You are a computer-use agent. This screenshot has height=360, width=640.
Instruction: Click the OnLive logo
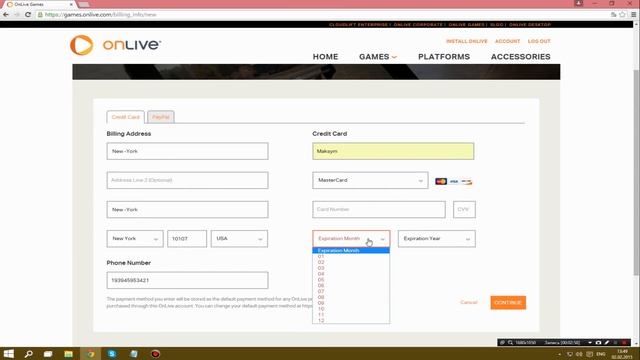tap(116, 45)
